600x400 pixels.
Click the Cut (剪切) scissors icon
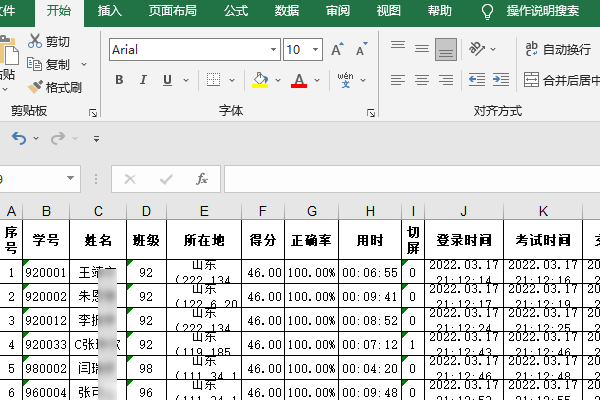tap(35, 41)
